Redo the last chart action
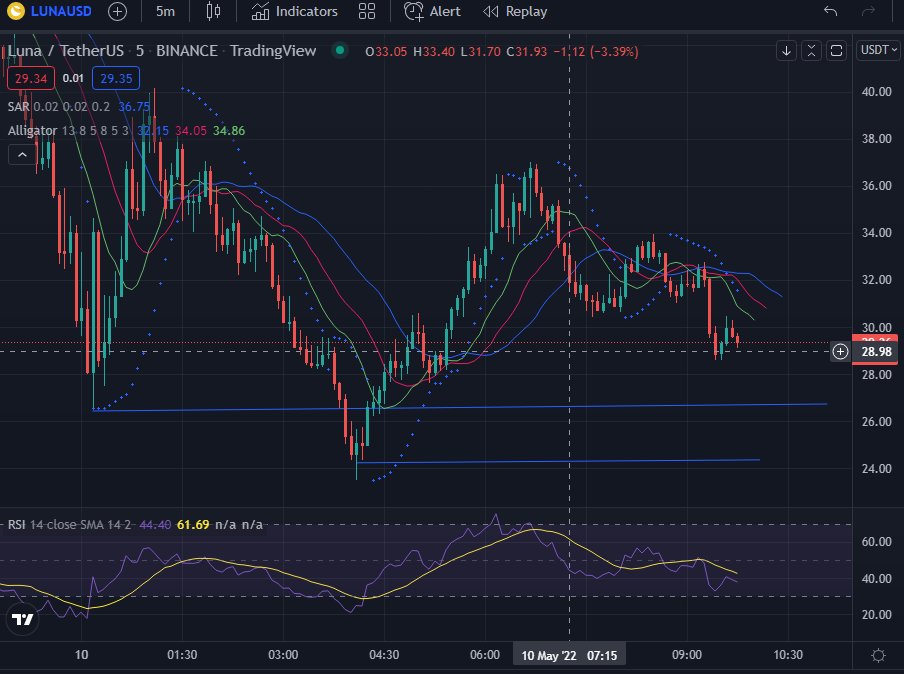This screenshot has width=904, height=674. pos(868,11)
